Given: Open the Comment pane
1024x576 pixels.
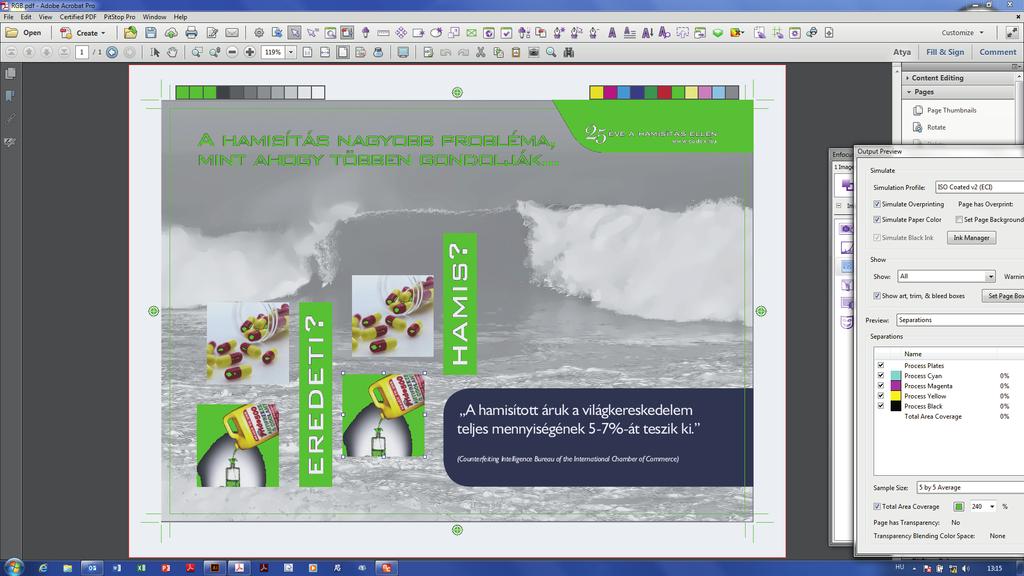Looking at the screenshot, I should 997,52.
